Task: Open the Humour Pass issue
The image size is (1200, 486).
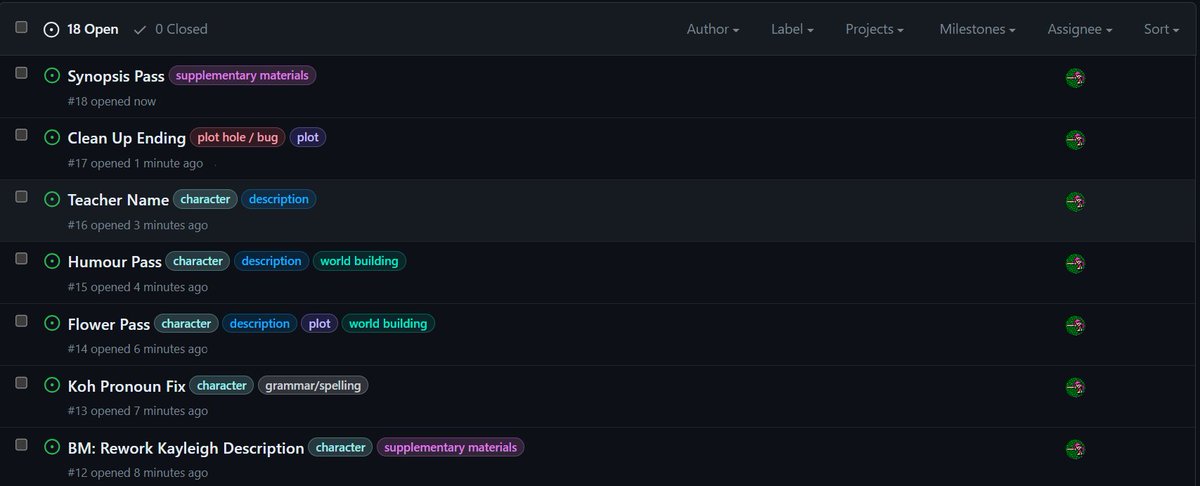Action: (114, 263)
